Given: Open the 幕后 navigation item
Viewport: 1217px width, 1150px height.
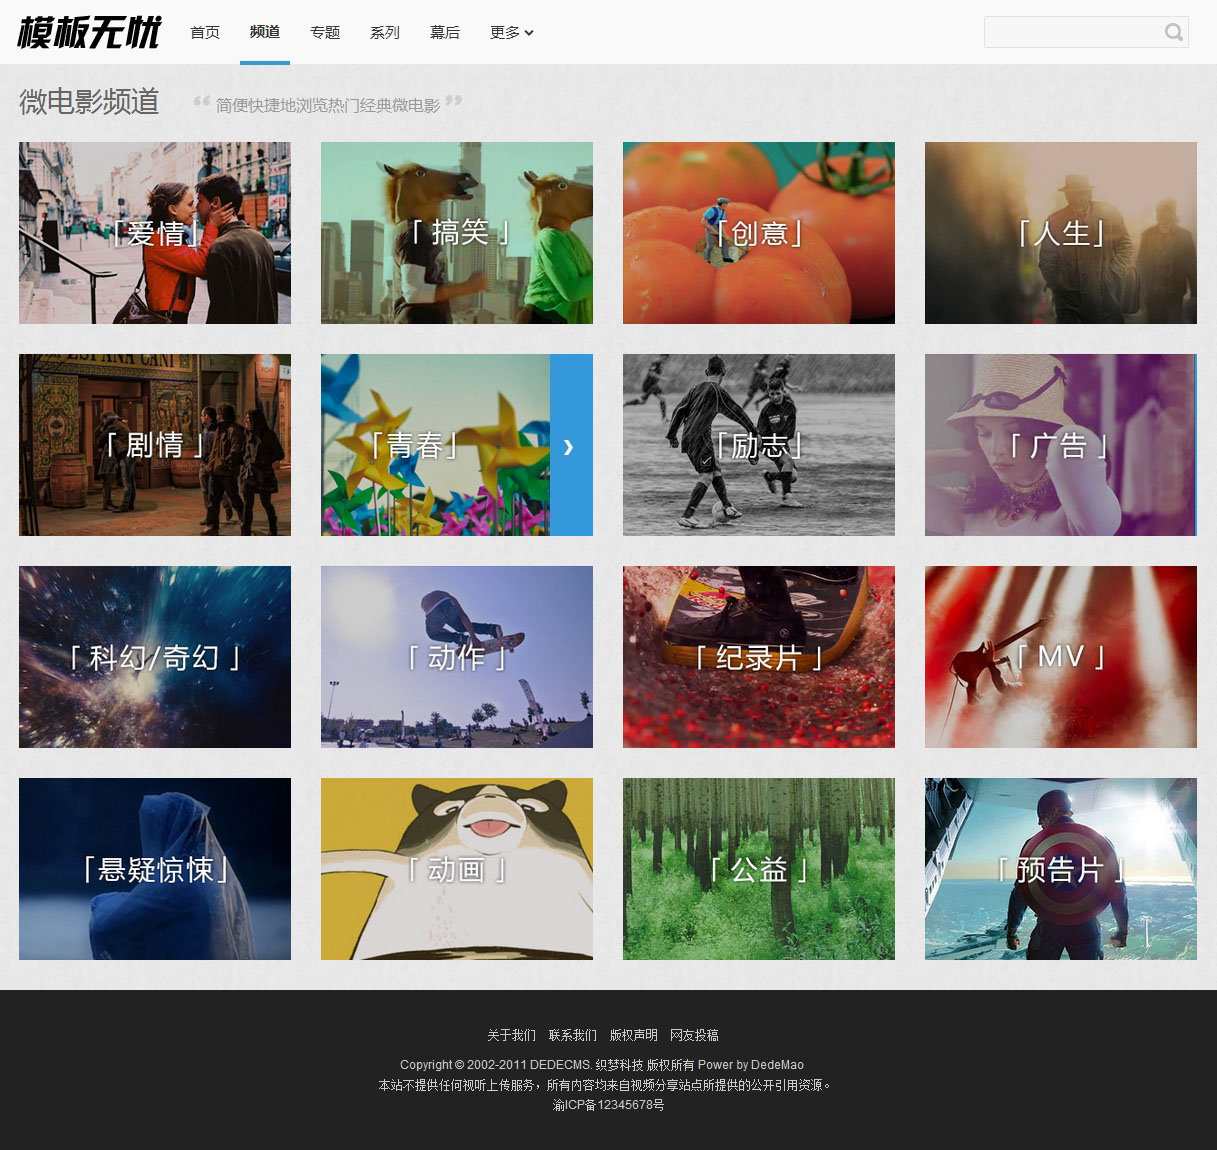Looking at the screenshot, I should 445,33.
